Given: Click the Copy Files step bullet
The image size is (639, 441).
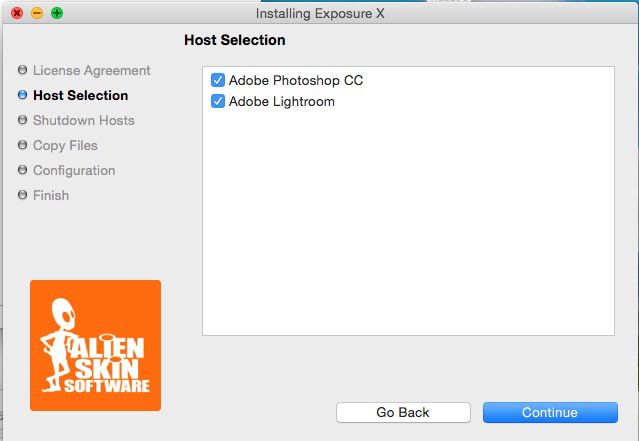Looking at the screenshot, I should tap(22, 145).
